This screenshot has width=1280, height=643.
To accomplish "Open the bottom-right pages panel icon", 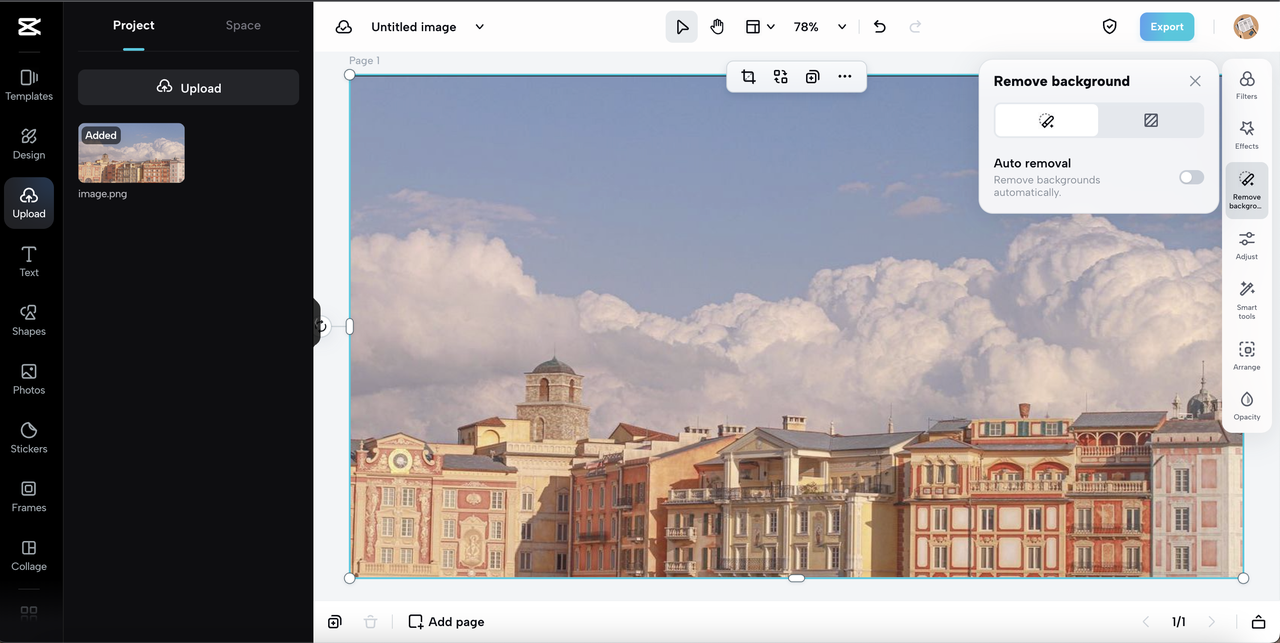I will 1258,622.
